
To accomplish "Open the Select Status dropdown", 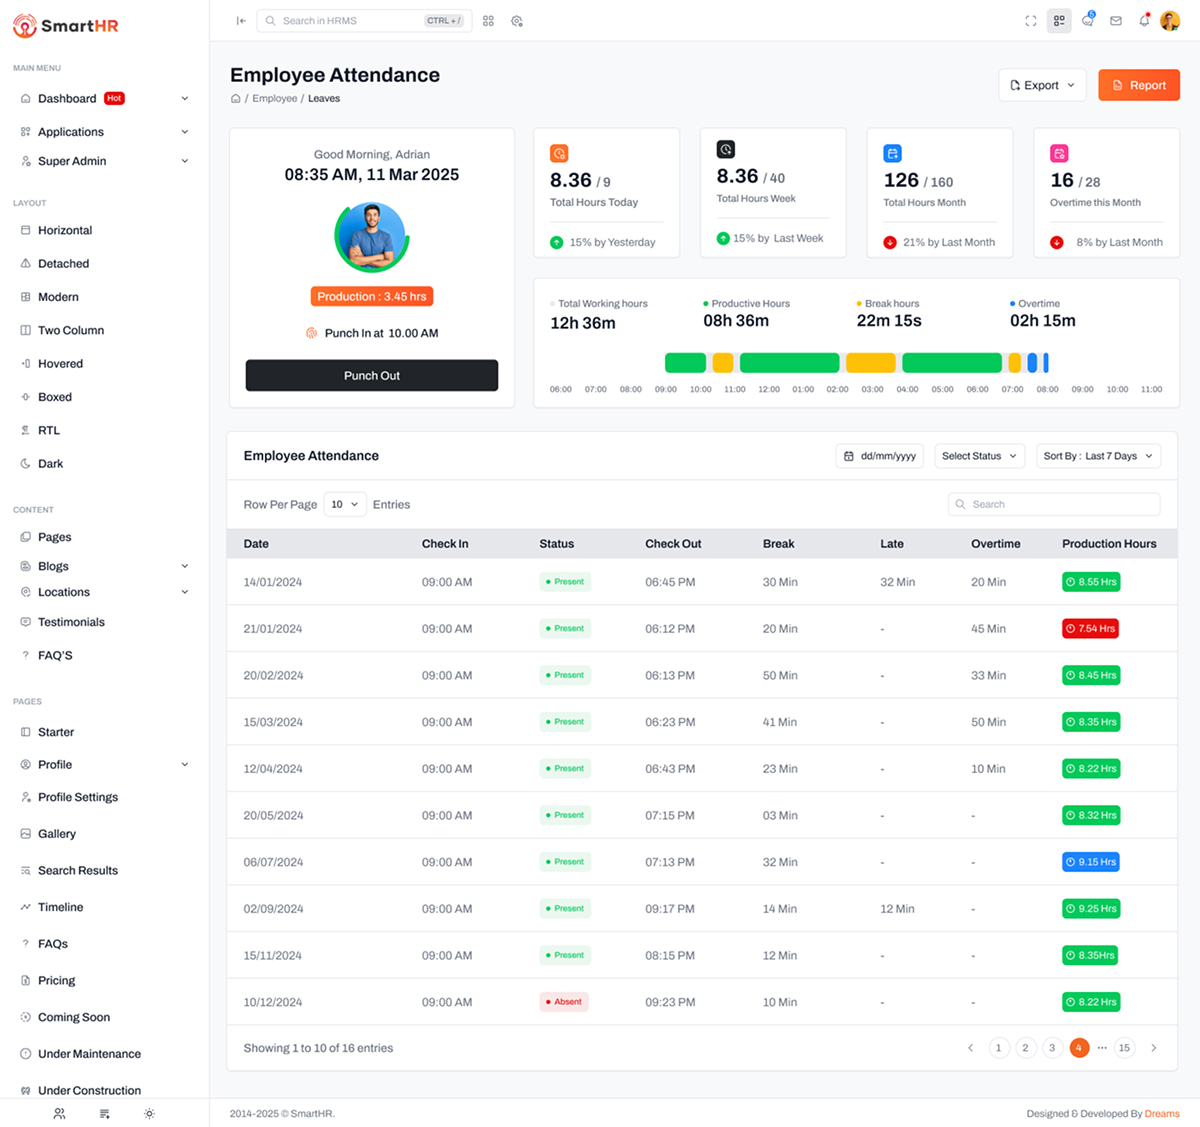I will [x=979, y=455].
